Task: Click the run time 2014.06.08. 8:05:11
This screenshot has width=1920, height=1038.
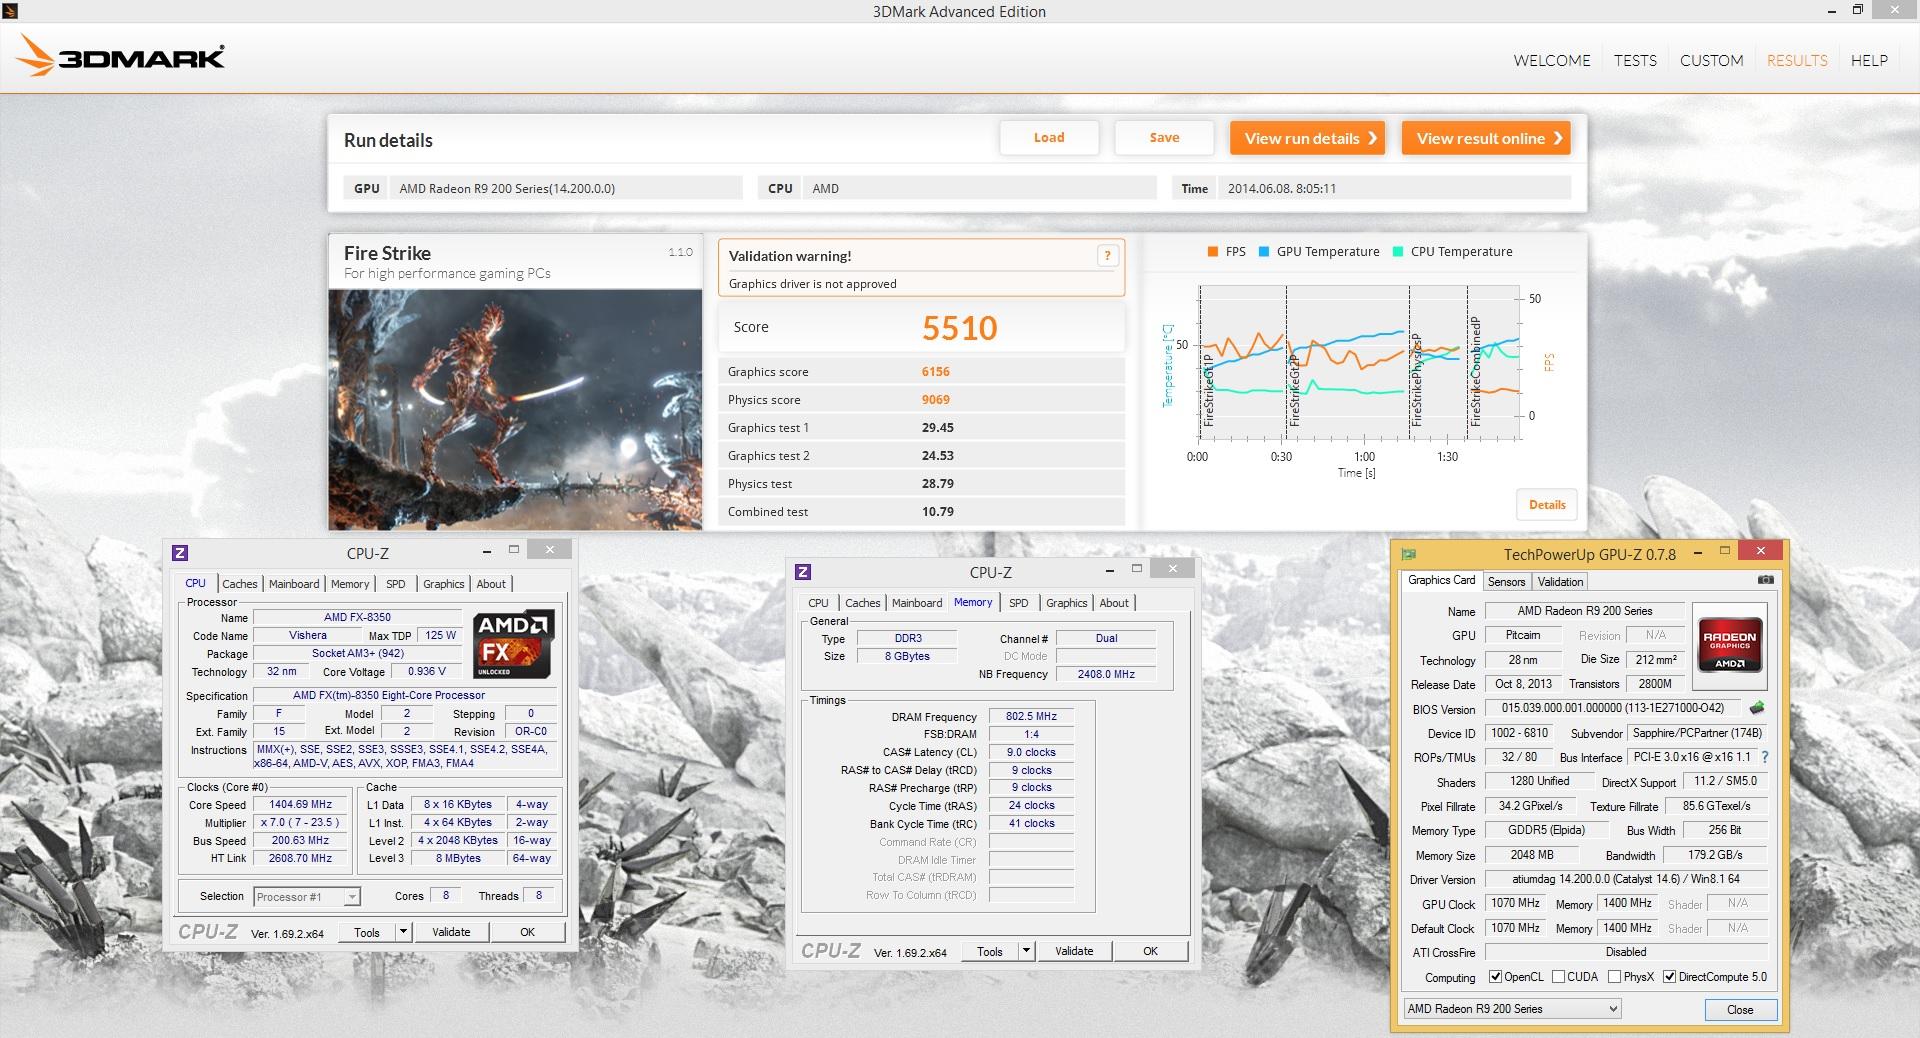Action: pyautogui.click(x=1282, y=188)
